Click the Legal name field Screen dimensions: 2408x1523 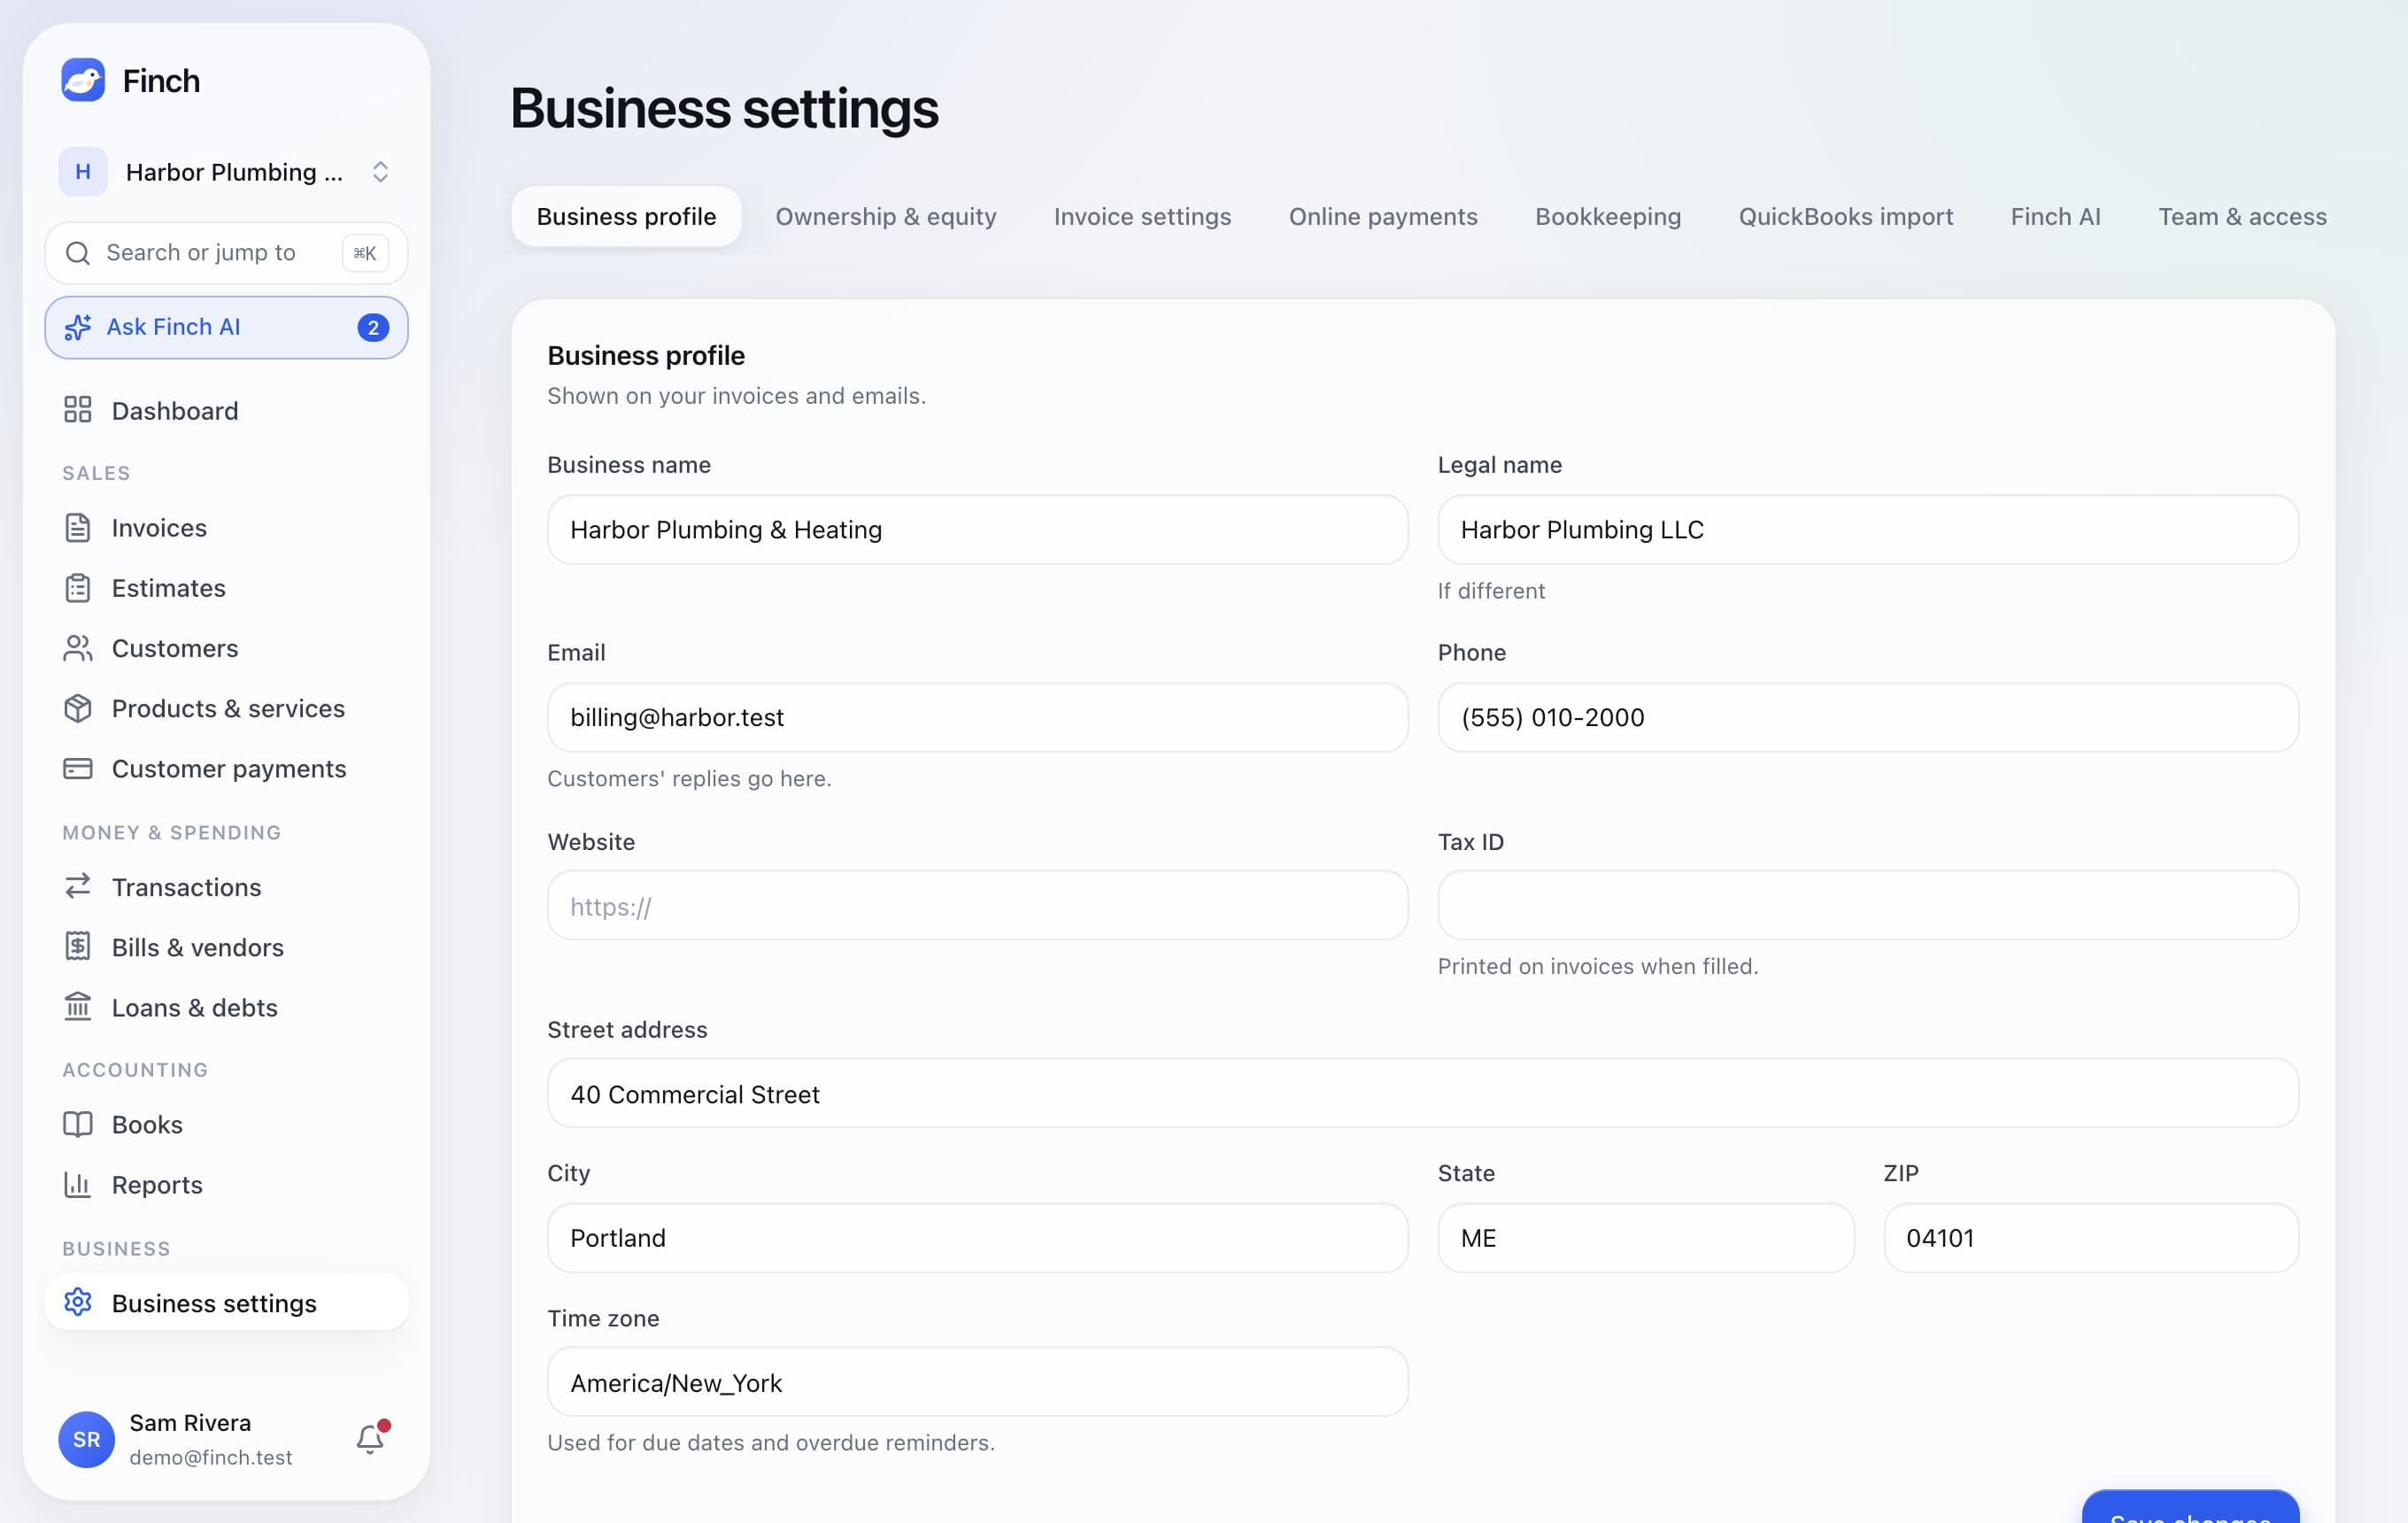(x=1868, y=529)
